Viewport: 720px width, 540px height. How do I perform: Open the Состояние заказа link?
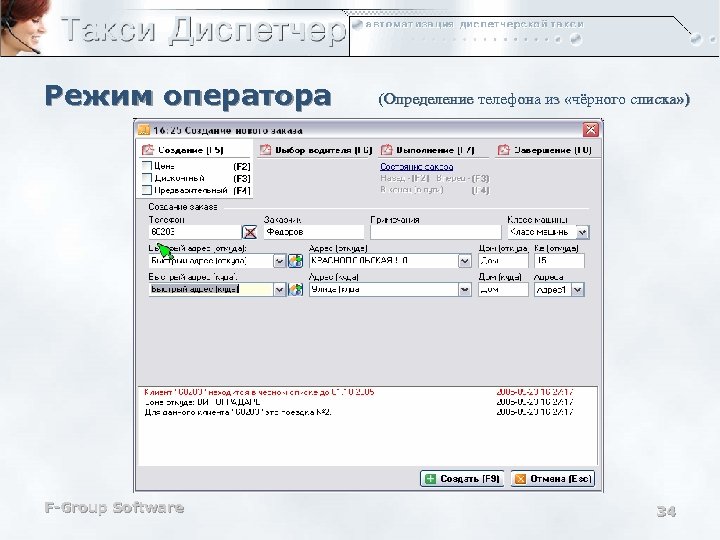(x=416, y=167)
